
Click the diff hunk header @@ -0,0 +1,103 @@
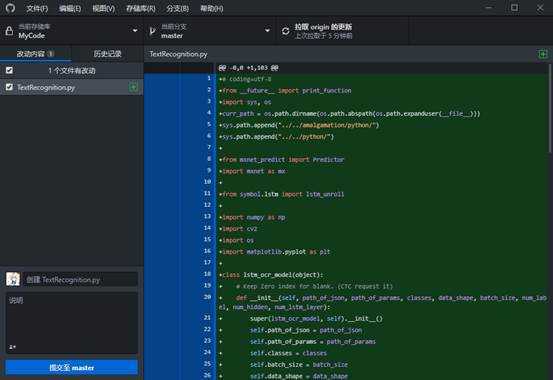(248, 67)
